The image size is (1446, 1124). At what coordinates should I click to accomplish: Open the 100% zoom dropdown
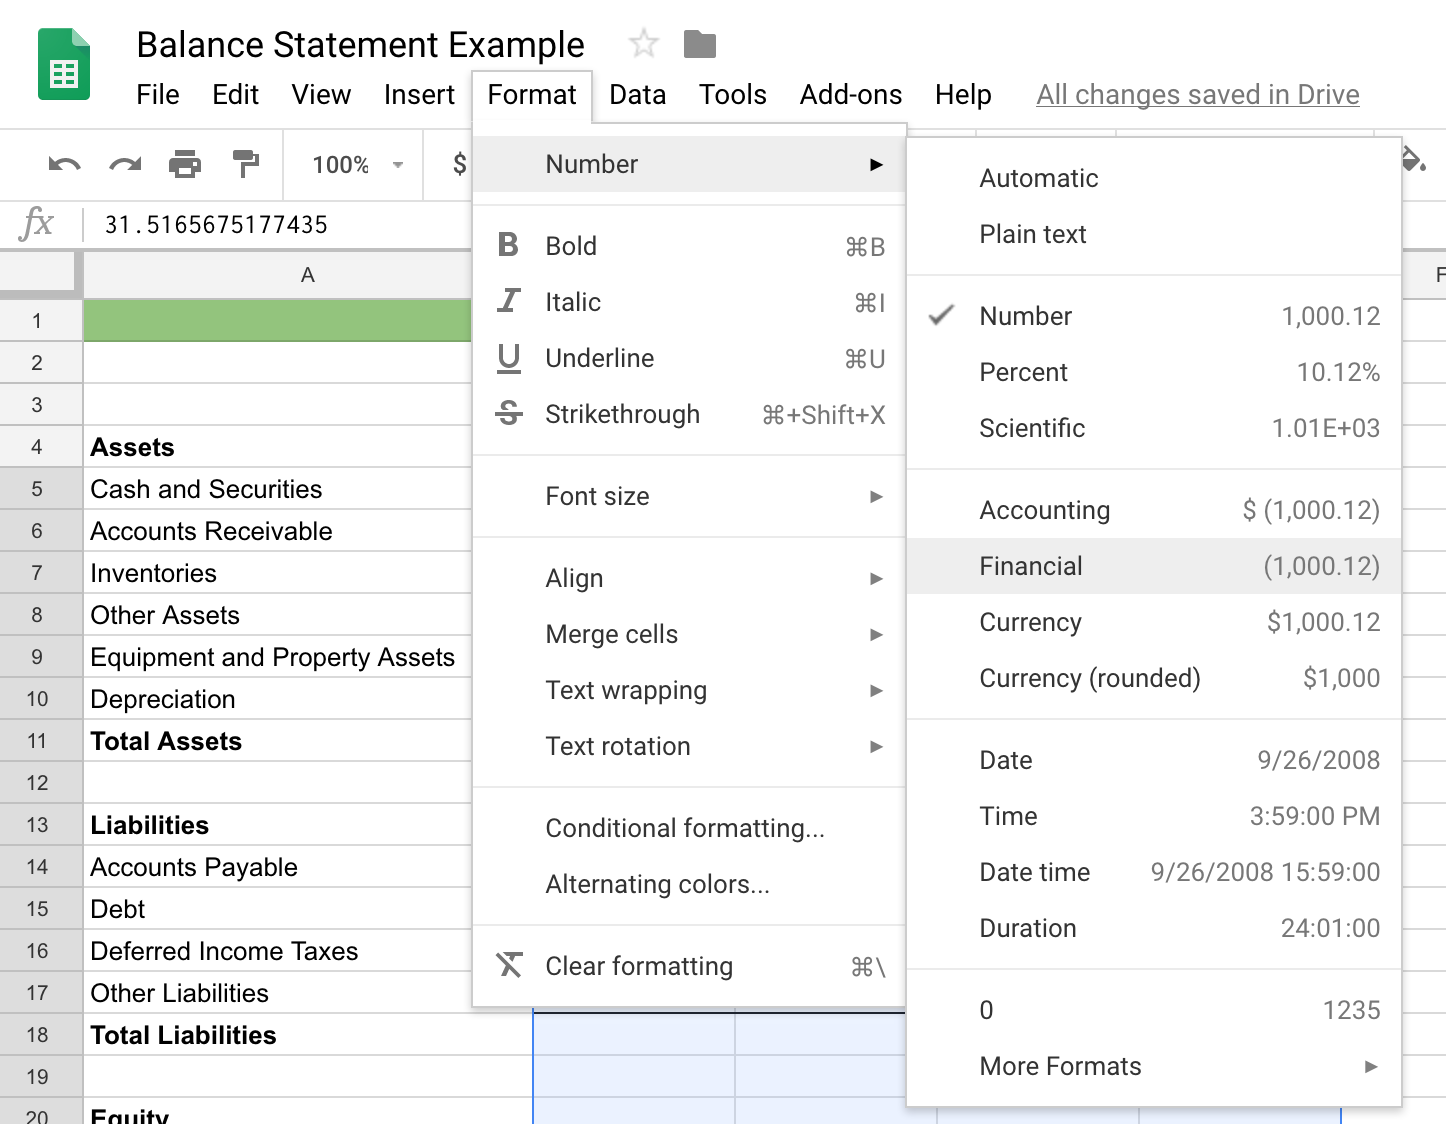[357, 165]
